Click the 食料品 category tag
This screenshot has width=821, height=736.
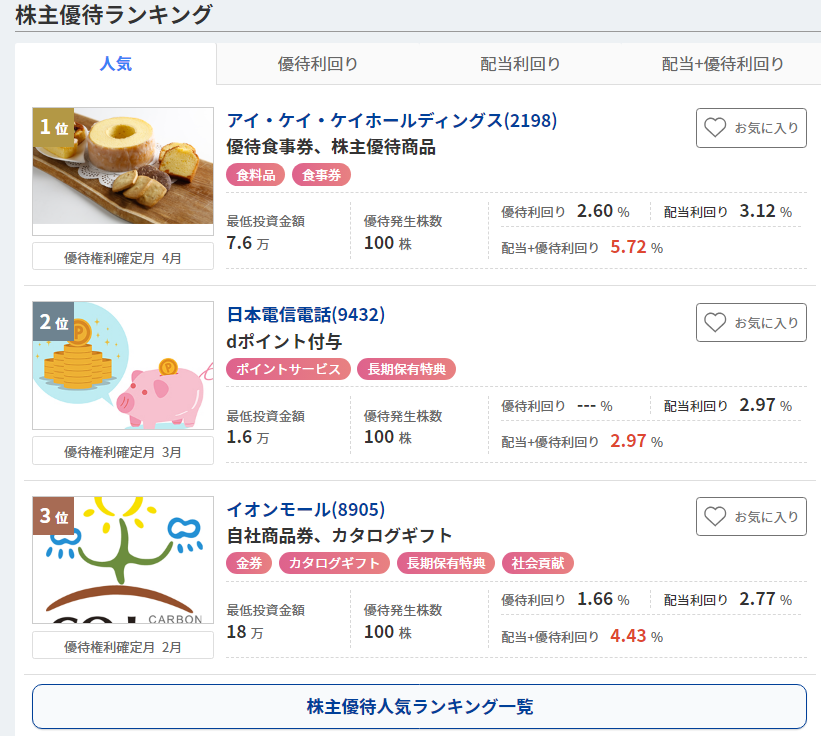pos(256,175)
